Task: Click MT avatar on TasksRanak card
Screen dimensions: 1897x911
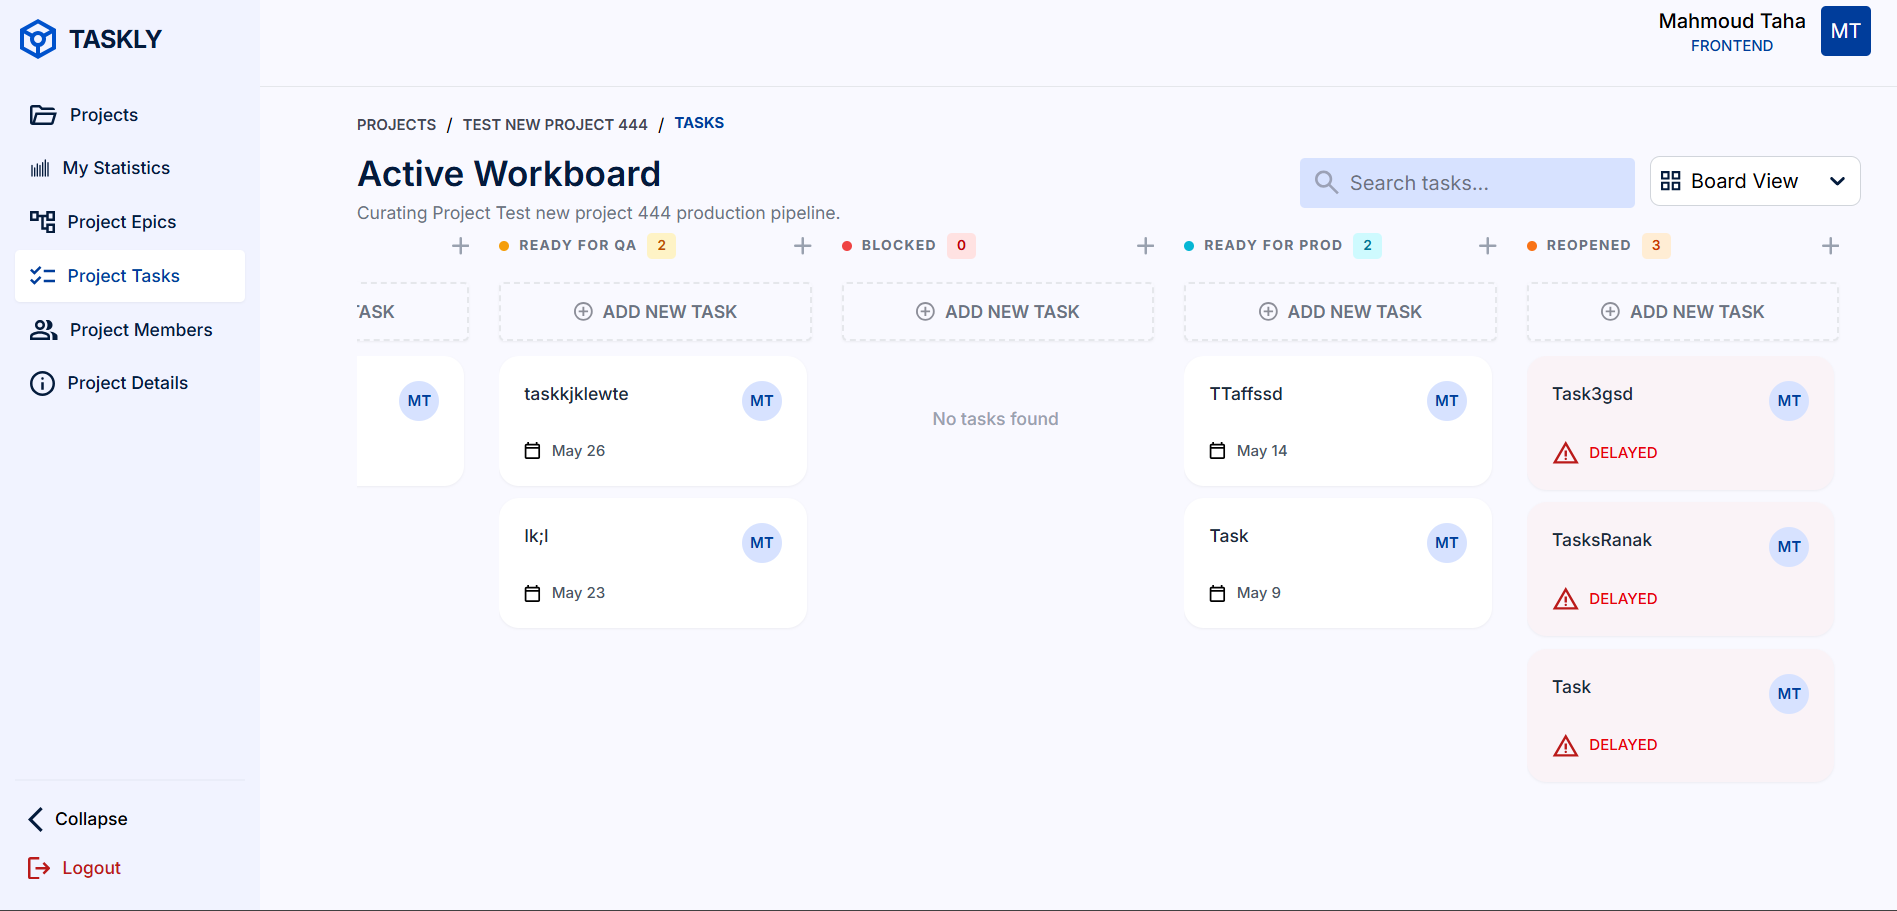Action: pyautogui.click(x=1789, y=547)
